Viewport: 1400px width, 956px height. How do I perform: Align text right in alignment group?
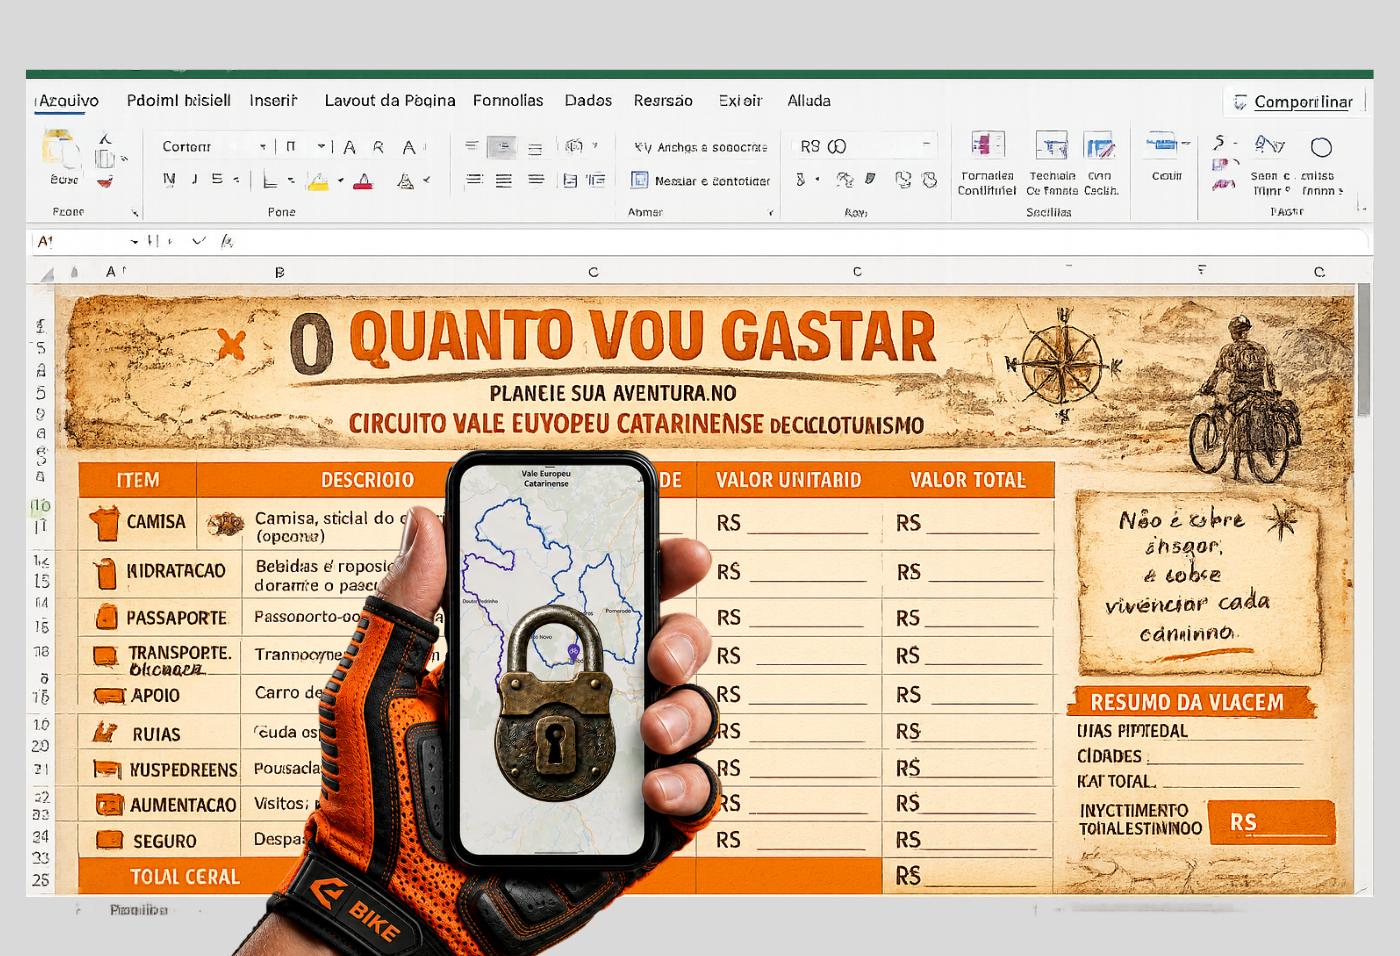[x=536, y=180]
